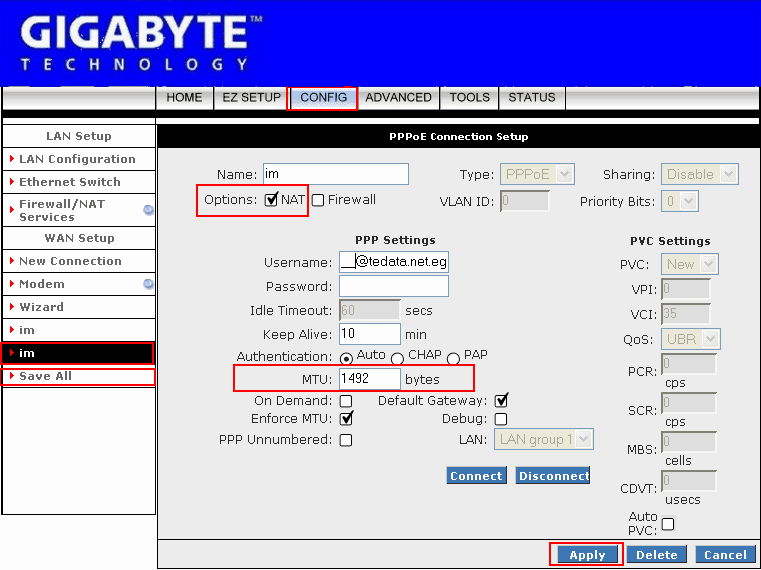The height and width of the screenshot is (570, 761).
Task: Enable the PPP Unnumbered checkbox
Action: click(x=346, y=440)
